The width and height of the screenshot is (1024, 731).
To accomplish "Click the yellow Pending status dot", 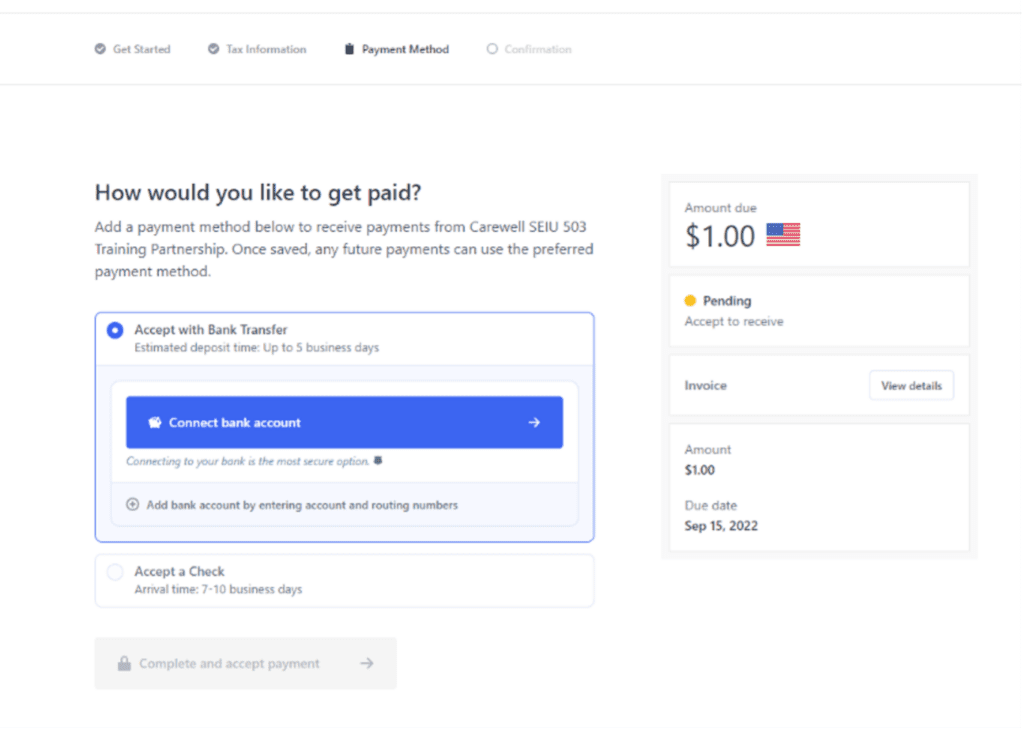I will click(x=690, y=301).
